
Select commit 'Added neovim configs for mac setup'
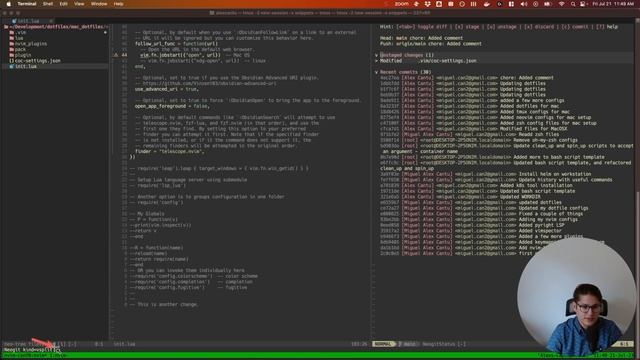click(486, 117)
